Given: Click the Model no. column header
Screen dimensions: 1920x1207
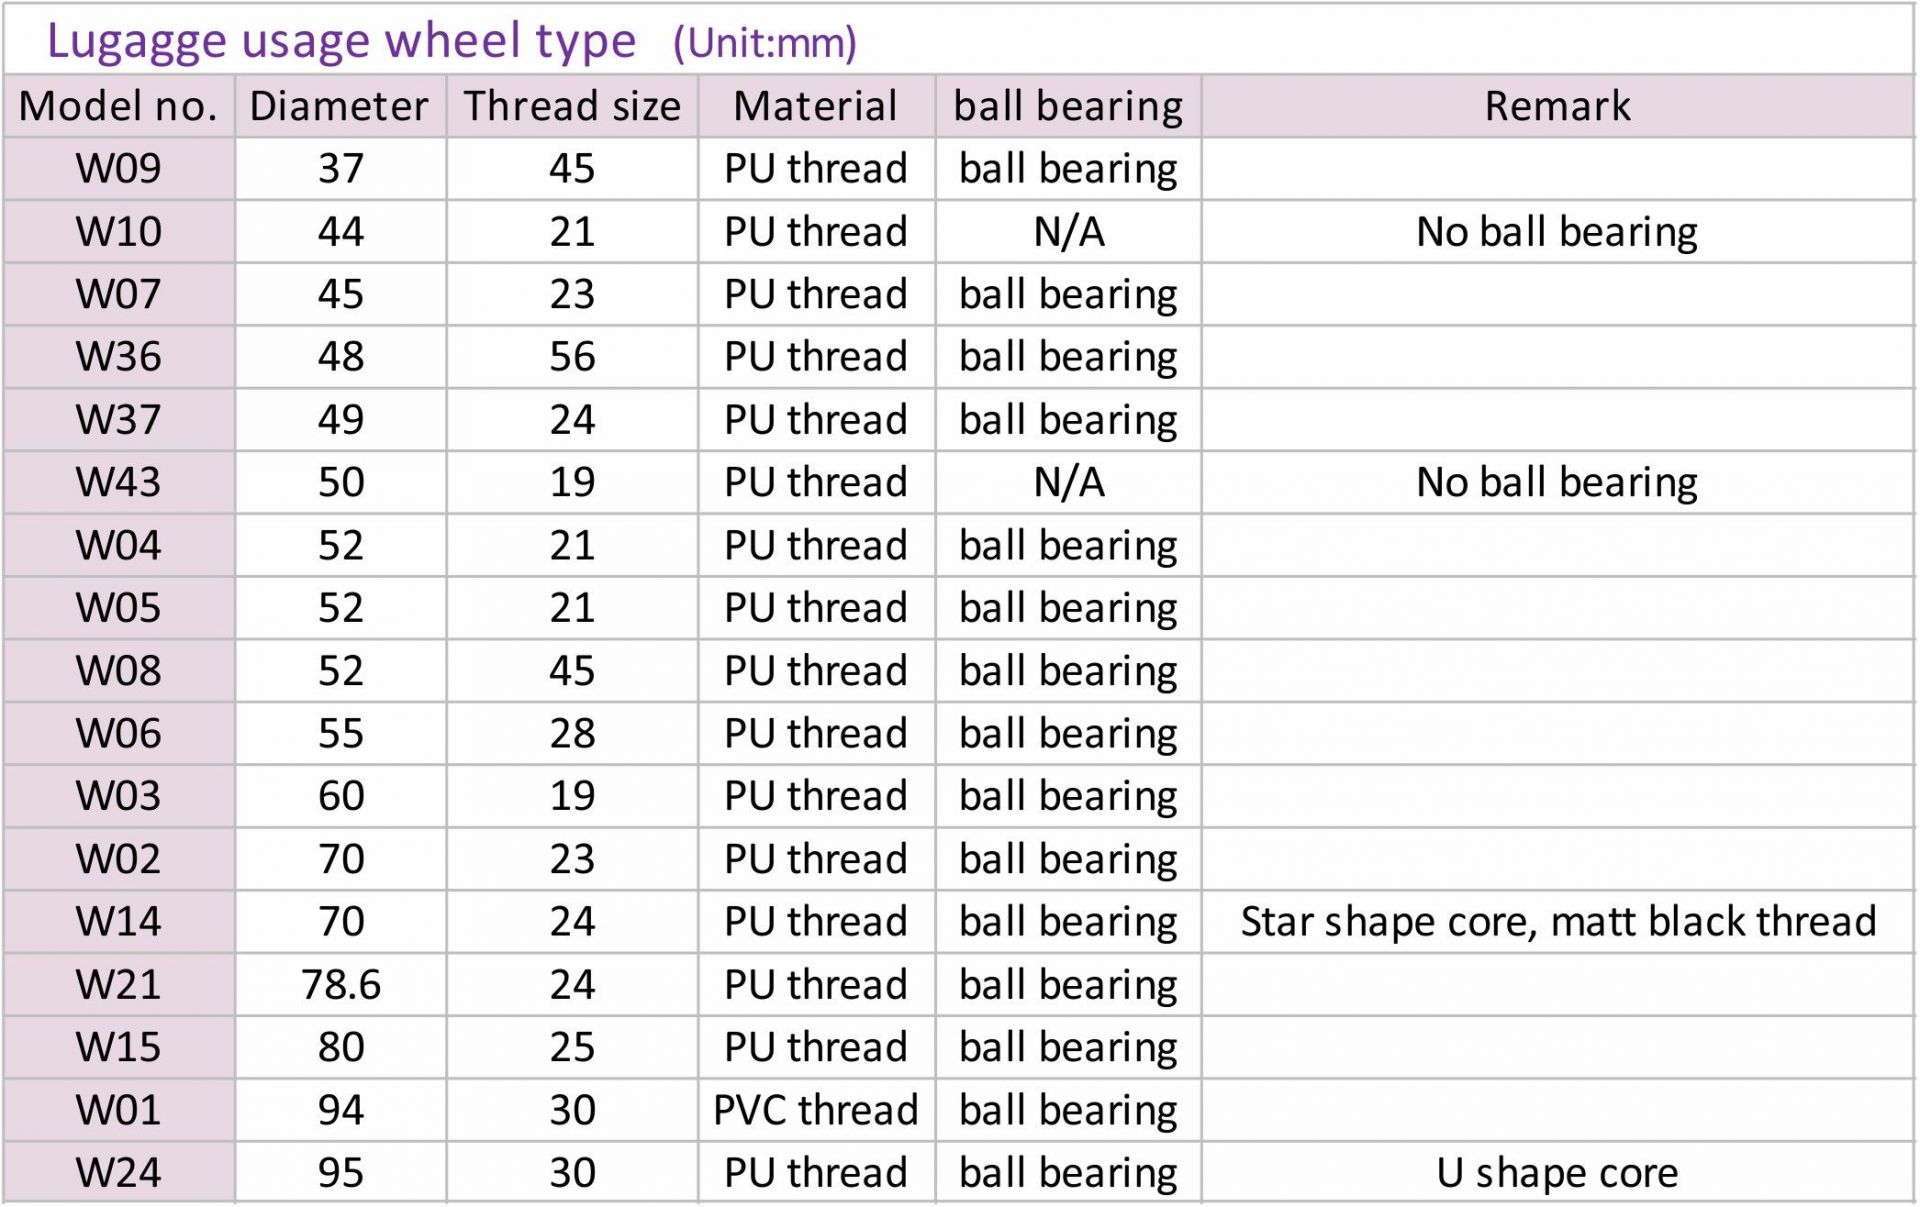Looking at the screenshot, I should click(x=119, y=106).
